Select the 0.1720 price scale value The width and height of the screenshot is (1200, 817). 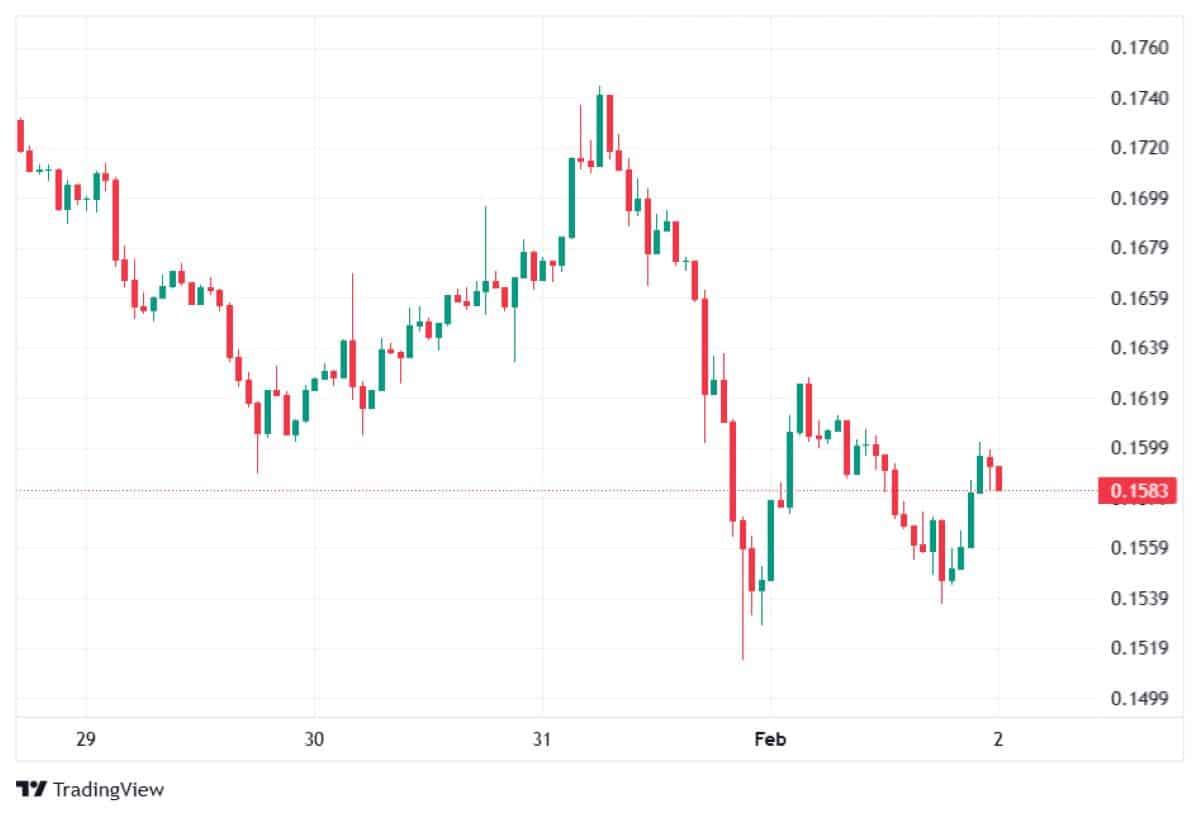(1138, 148)
